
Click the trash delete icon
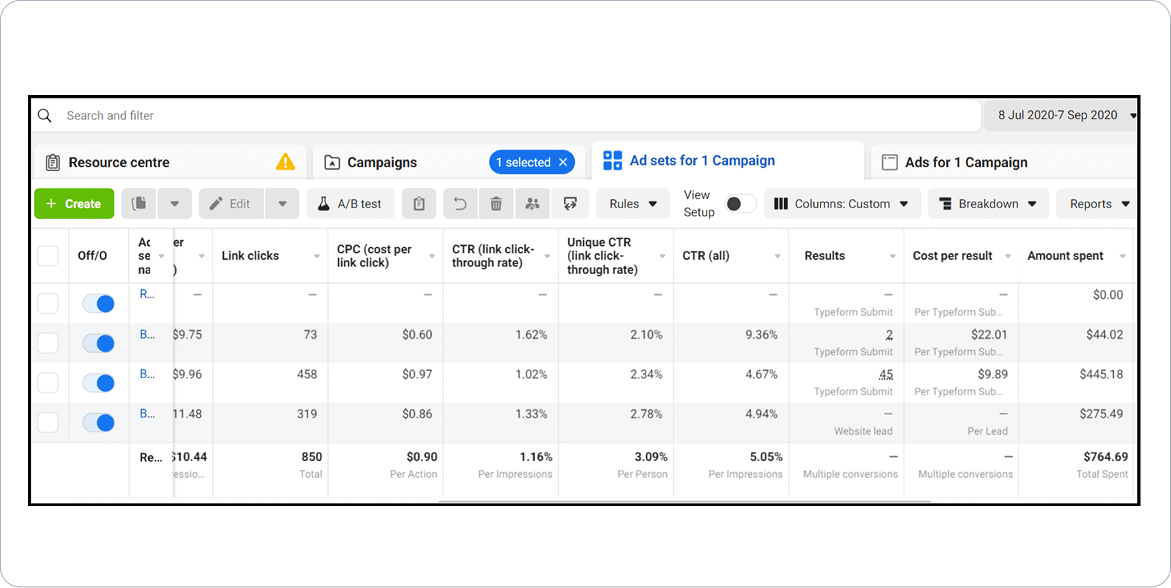[496, 204]
